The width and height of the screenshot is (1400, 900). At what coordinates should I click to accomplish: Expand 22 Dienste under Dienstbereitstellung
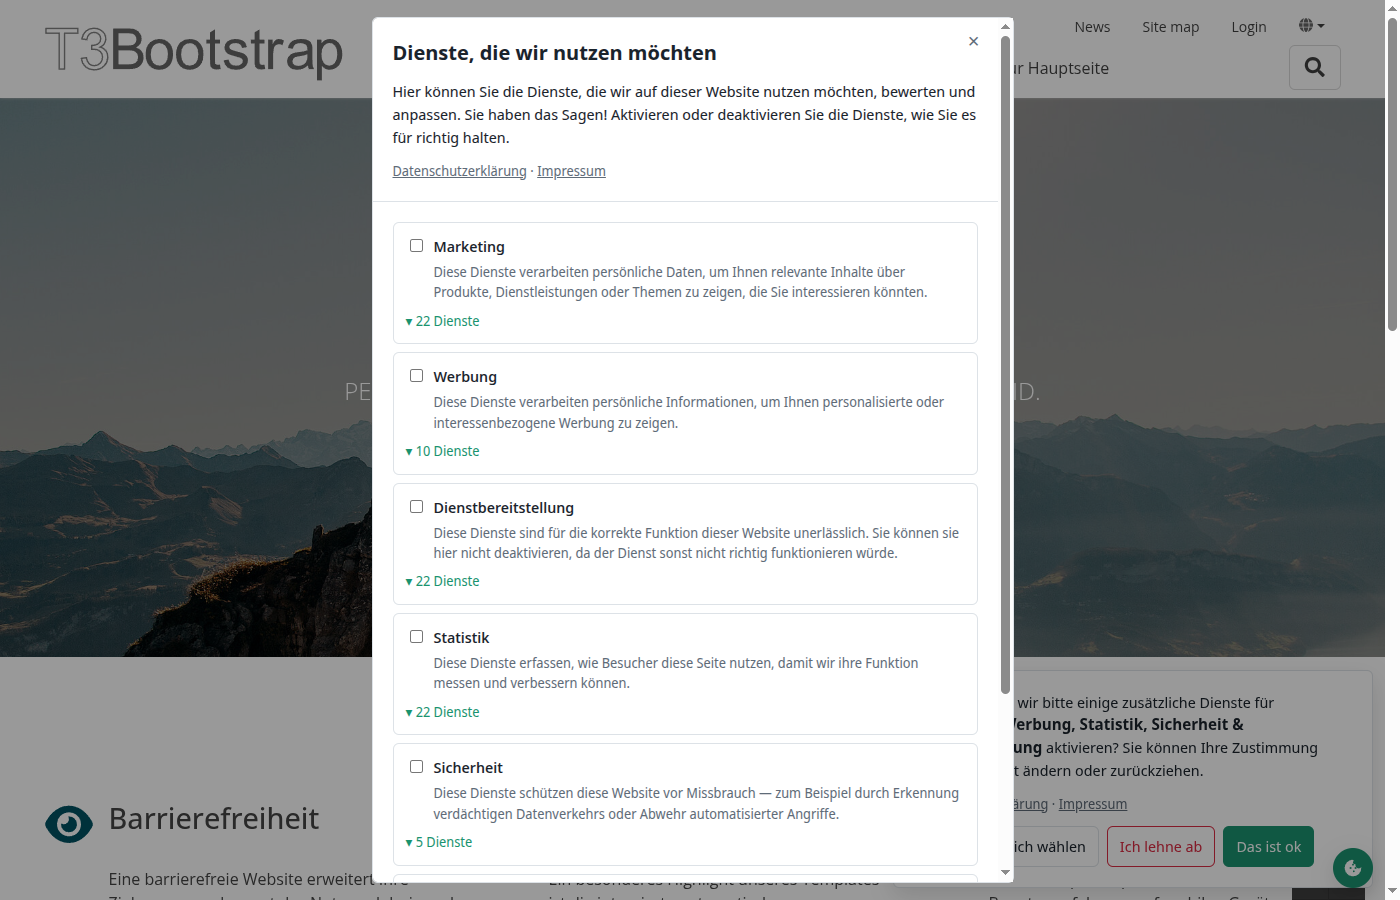click(x=442, y=581)
